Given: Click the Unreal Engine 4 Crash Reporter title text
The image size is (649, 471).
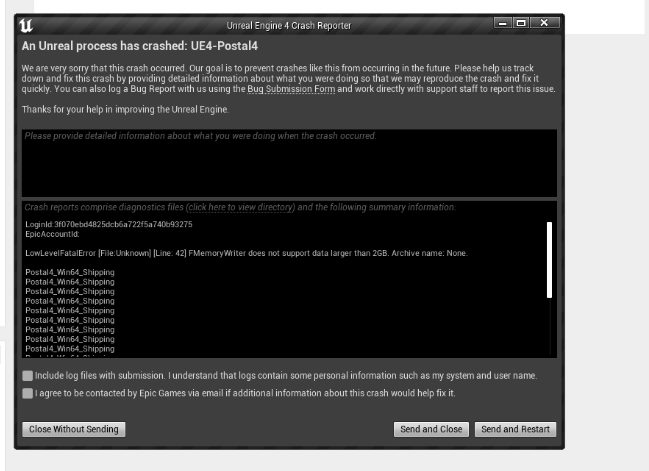Looking at the screenshot, I should click(x=286, y=23).
